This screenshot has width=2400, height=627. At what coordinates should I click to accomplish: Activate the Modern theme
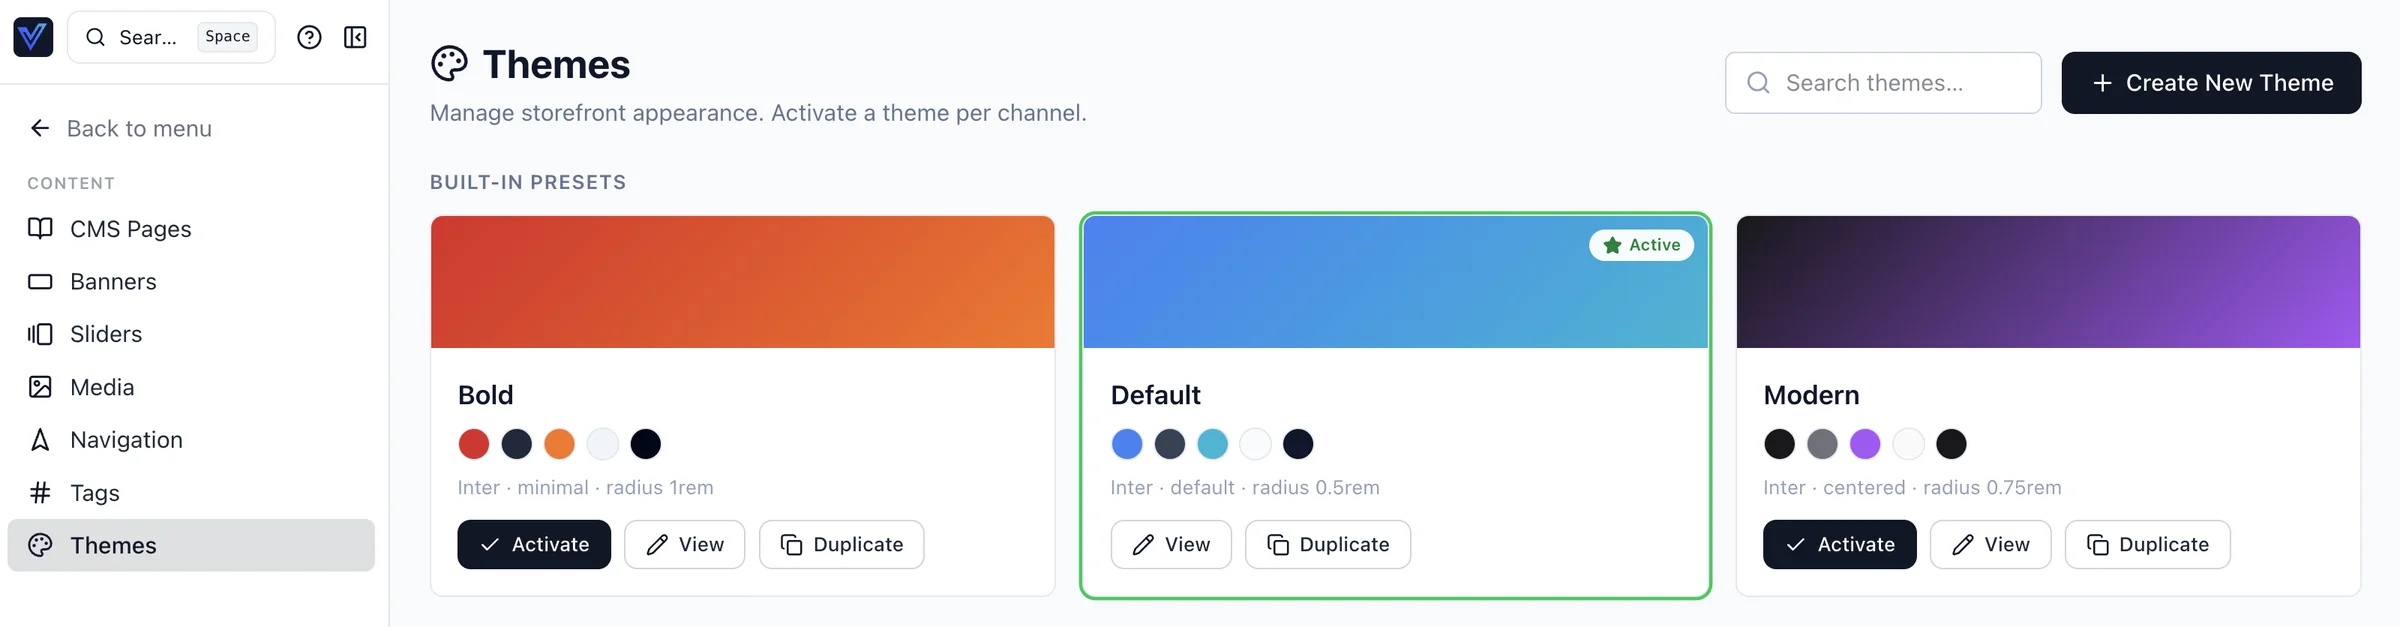(x=1839, y=545)
